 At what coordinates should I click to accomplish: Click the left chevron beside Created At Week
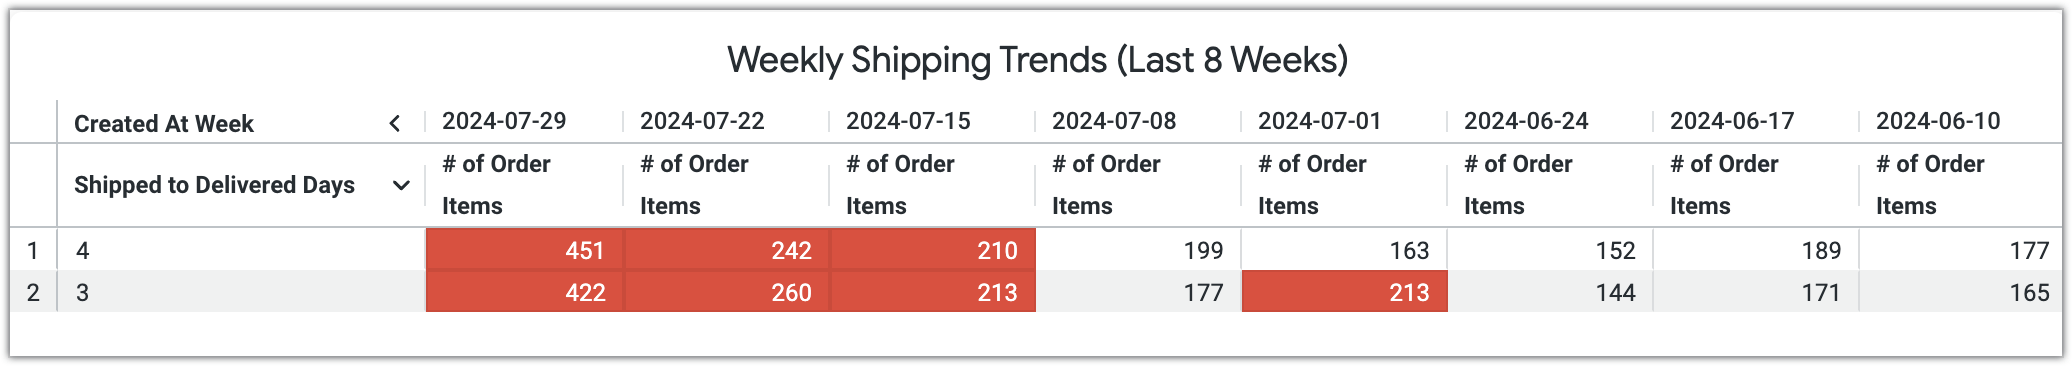pyautogui.click(x=395, y=123)
